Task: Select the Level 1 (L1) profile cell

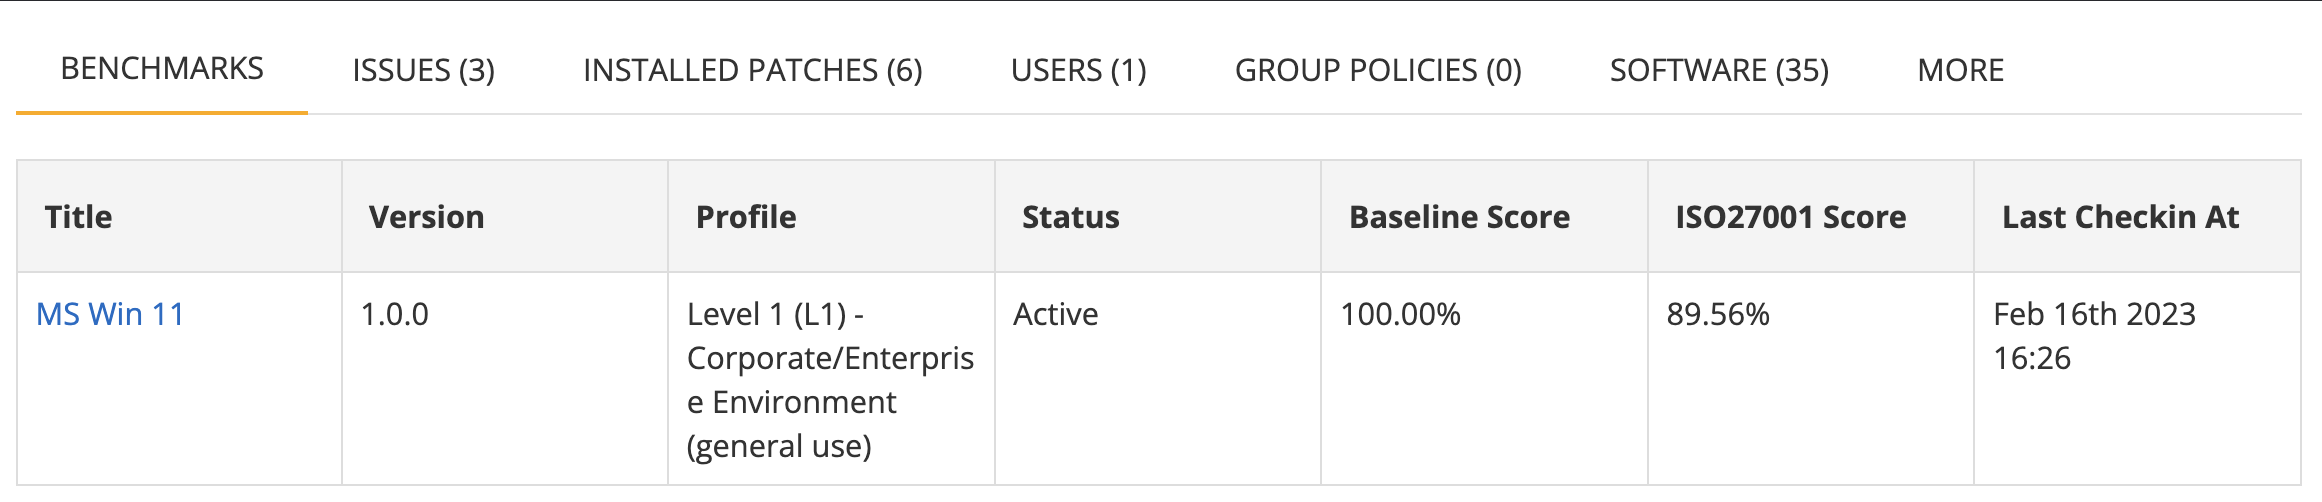Action: point(830,380)
